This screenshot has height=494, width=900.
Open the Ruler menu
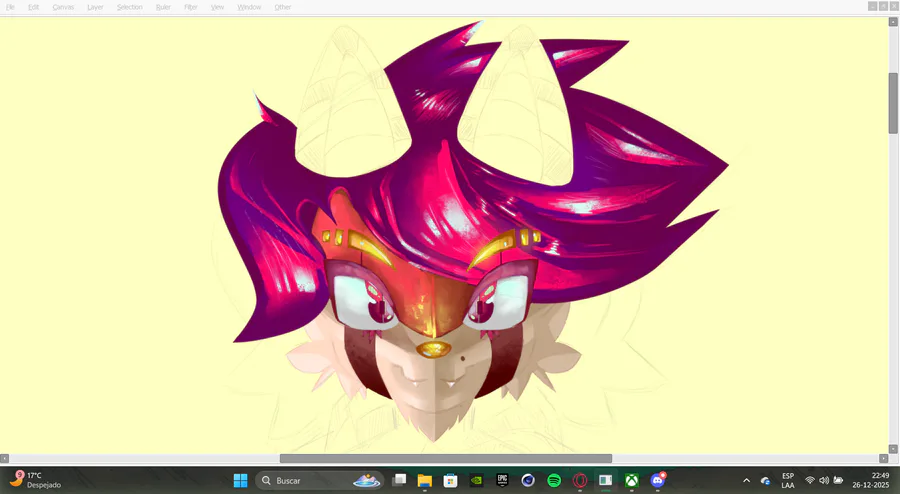(163, 7)
